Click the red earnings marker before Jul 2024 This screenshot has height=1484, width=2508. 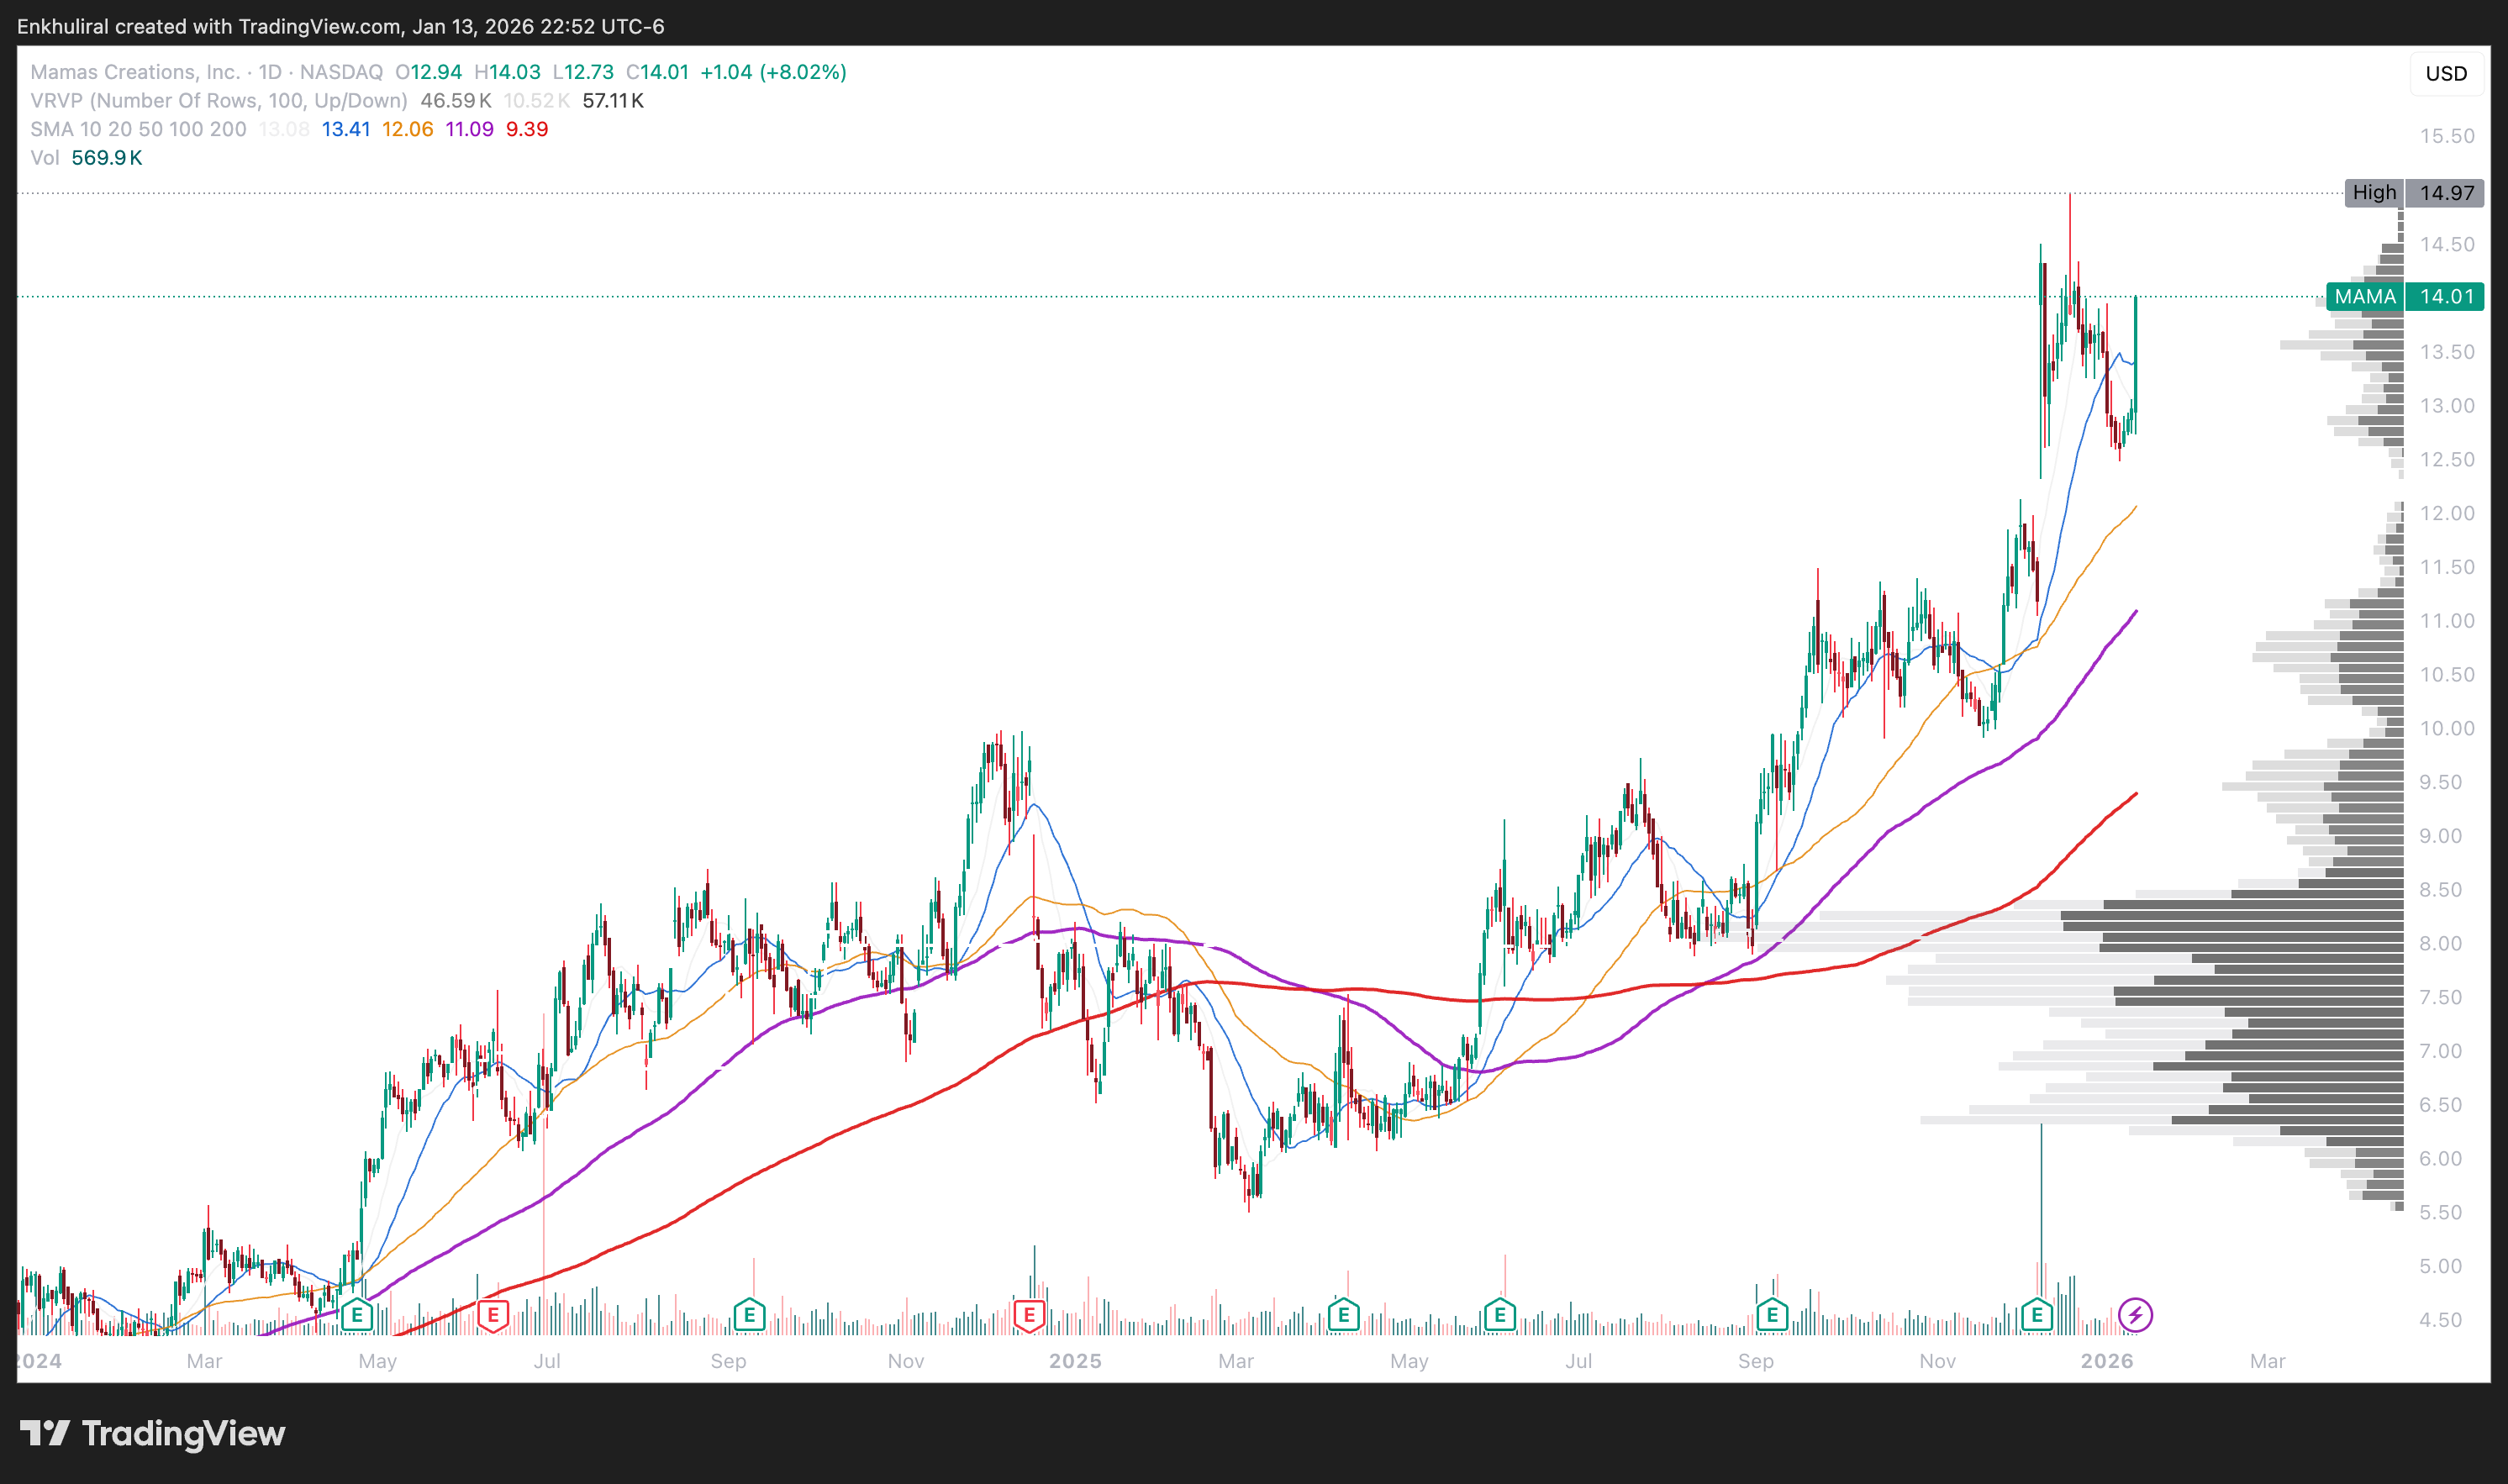(x=493, y=1315)
